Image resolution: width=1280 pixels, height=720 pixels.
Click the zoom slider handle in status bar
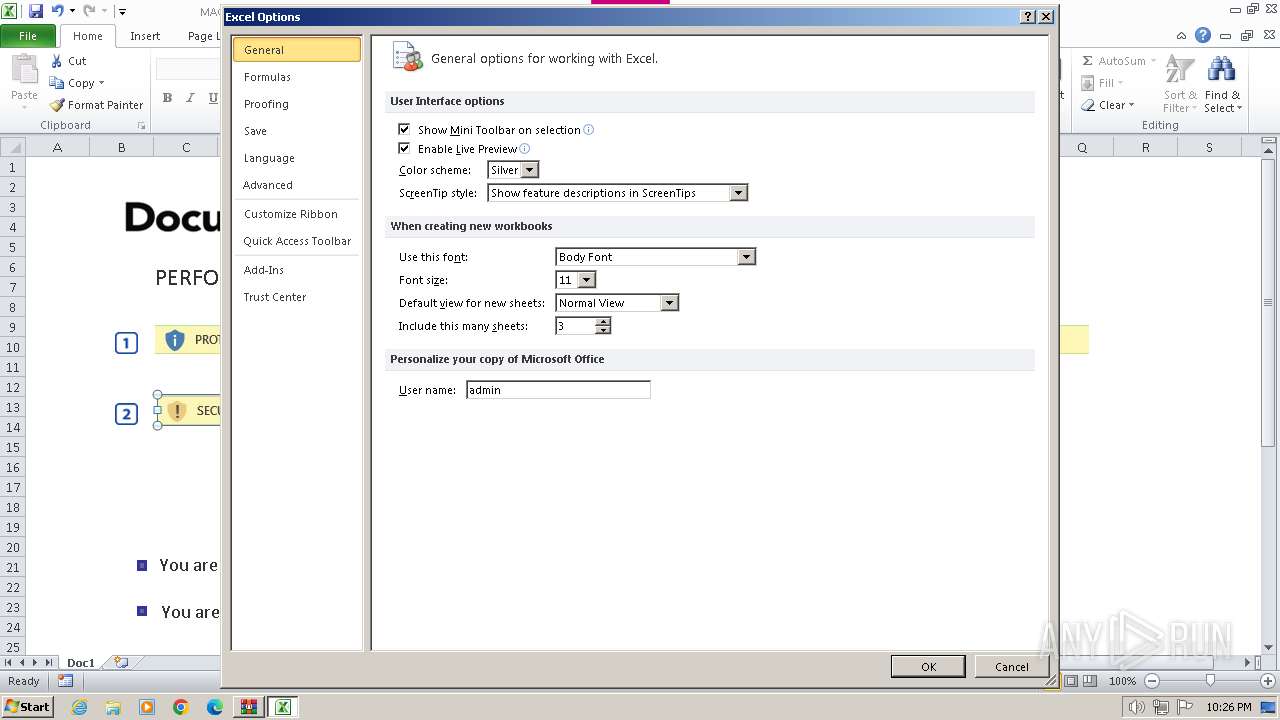pos(1210,681)
